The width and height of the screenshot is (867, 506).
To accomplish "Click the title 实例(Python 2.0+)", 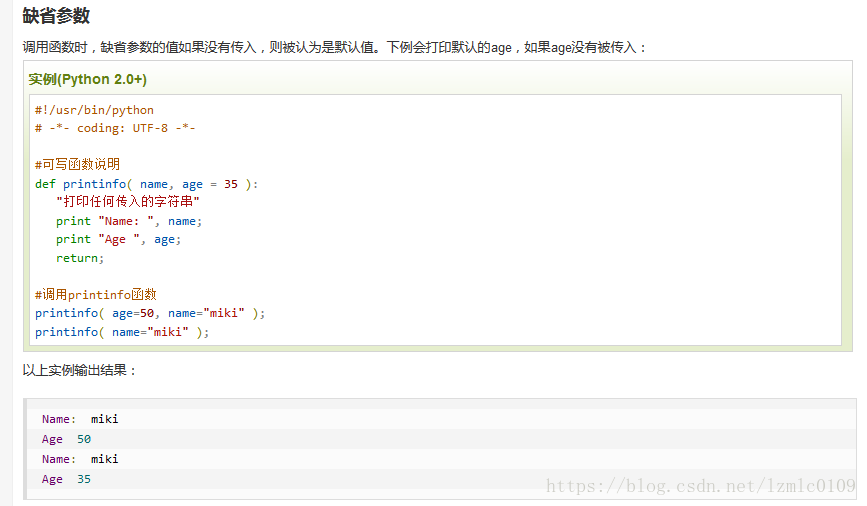I will [87, 79].
